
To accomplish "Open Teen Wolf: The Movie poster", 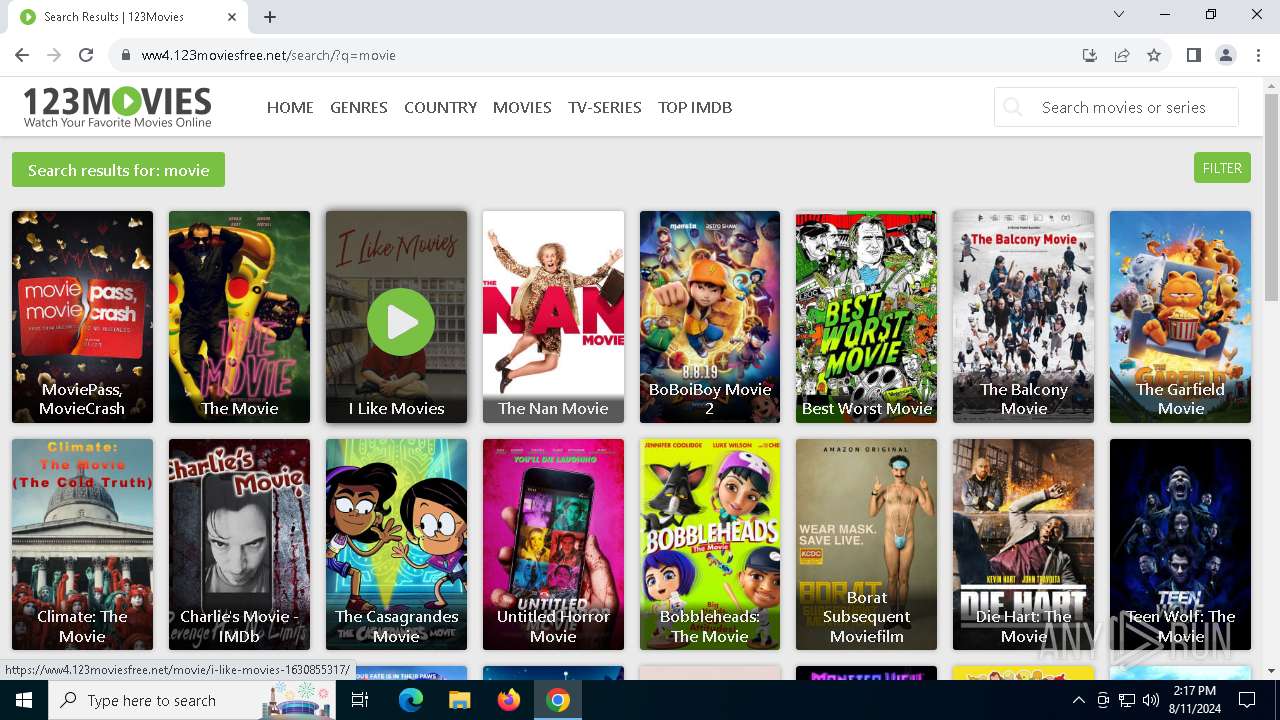I will [x=1180, y=544].
